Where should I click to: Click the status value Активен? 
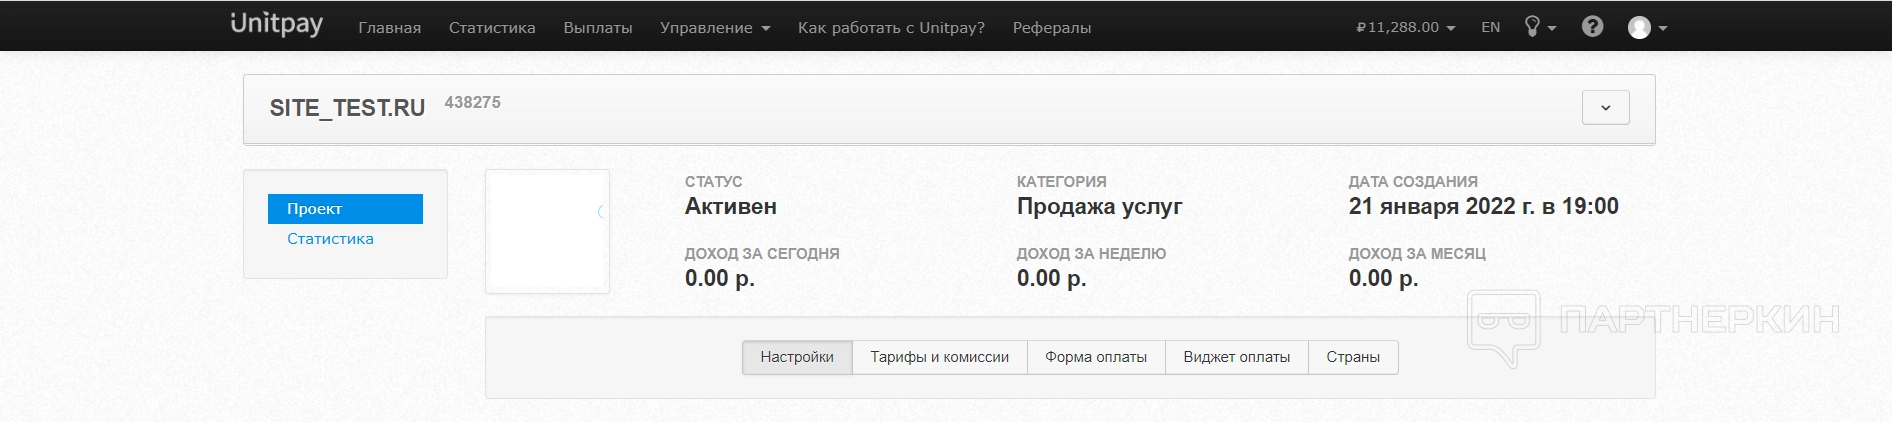[x=730, y=207]
